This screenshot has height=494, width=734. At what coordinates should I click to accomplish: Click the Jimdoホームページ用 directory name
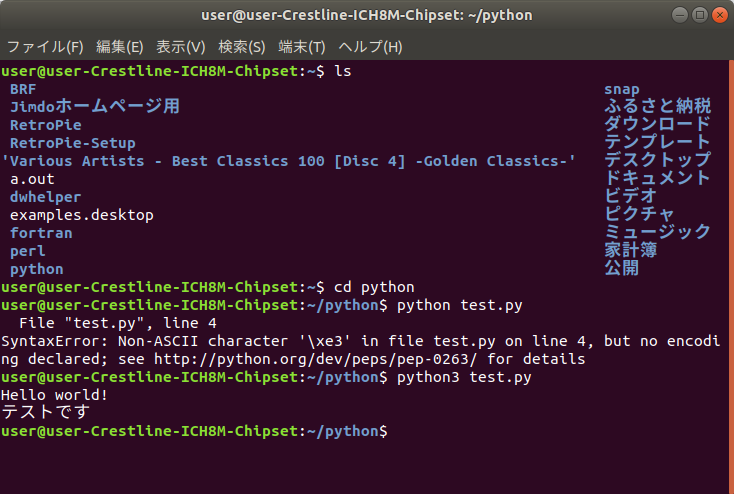pos(95,106)
